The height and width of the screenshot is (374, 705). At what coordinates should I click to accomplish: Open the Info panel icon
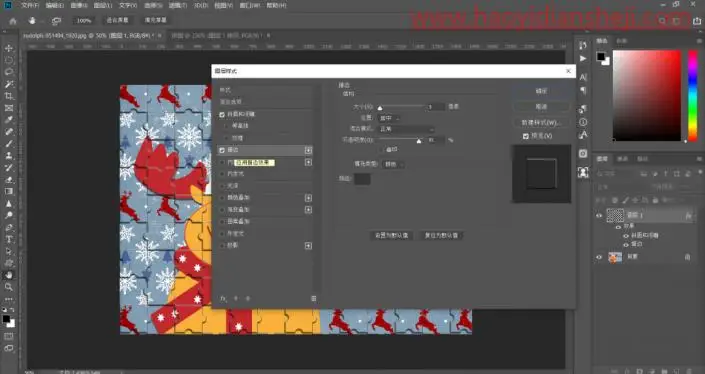pyautogui.click(x=583, y=122)
